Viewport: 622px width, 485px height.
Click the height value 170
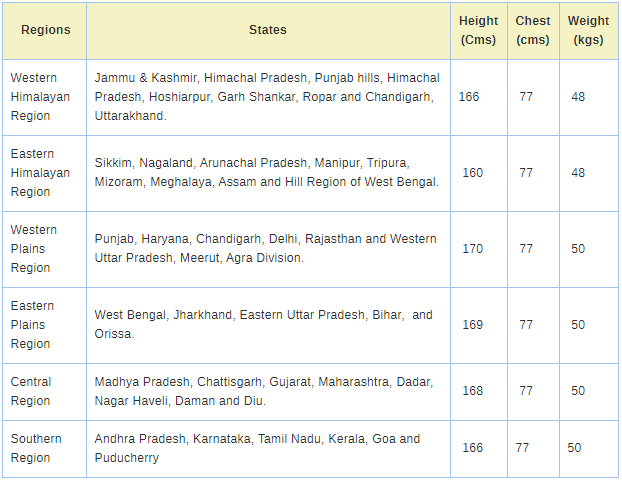click(472, 249)
